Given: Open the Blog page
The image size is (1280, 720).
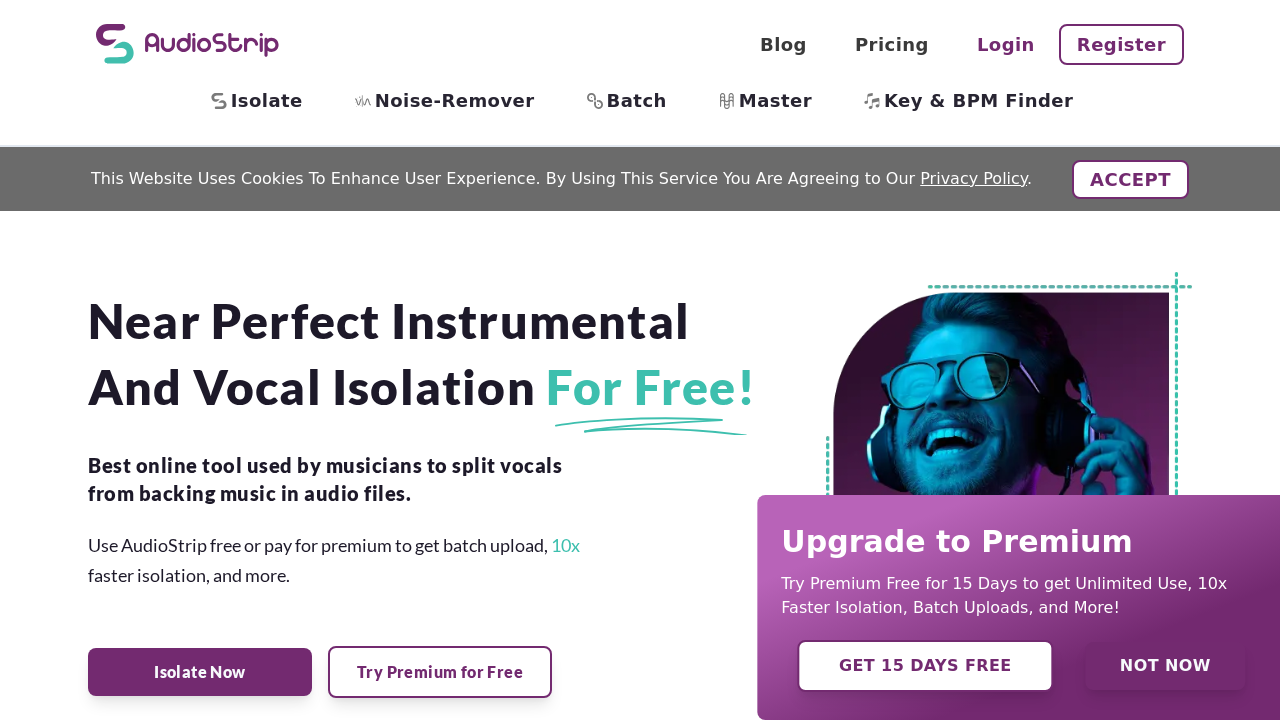Looking at the screenshot, I should [x=783, y=45].
